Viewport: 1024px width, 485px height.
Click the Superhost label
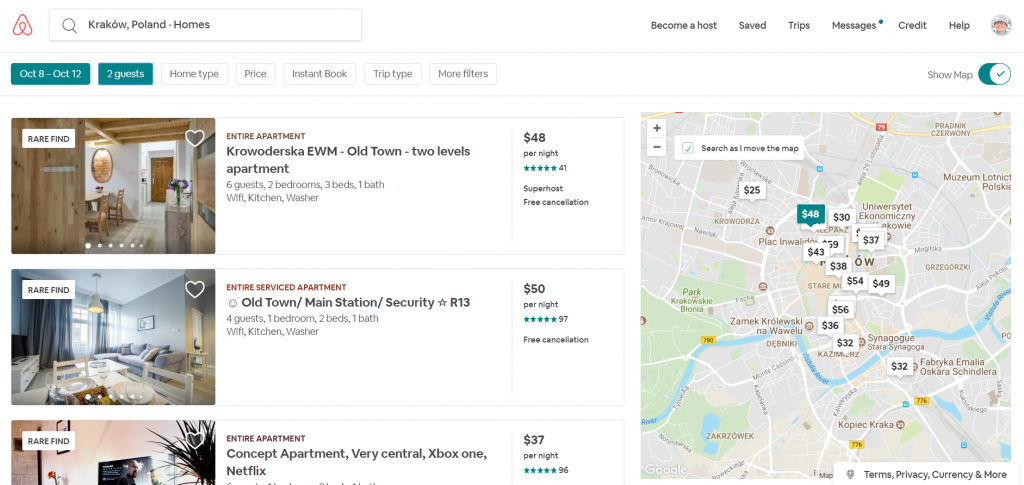[543, 189]
